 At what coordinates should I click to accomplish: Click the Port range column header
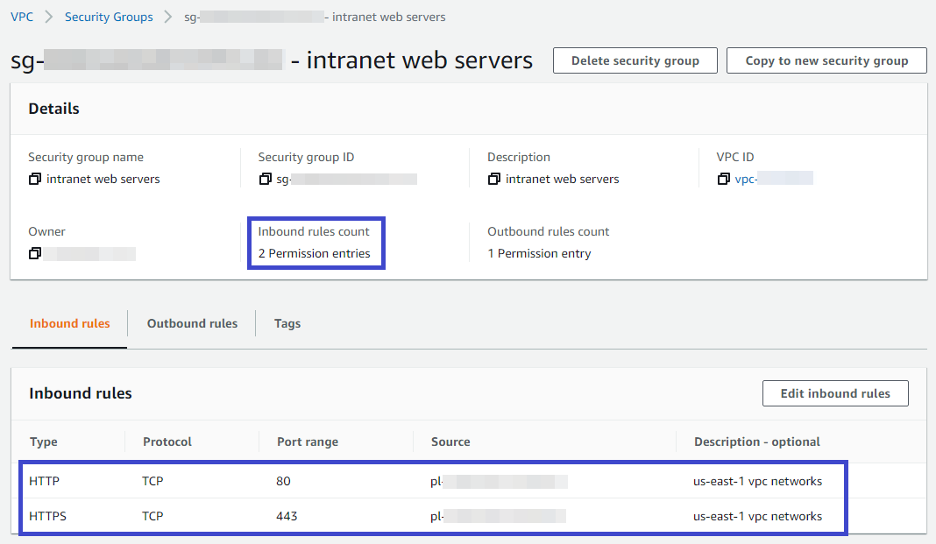click(x=307, y=442)
